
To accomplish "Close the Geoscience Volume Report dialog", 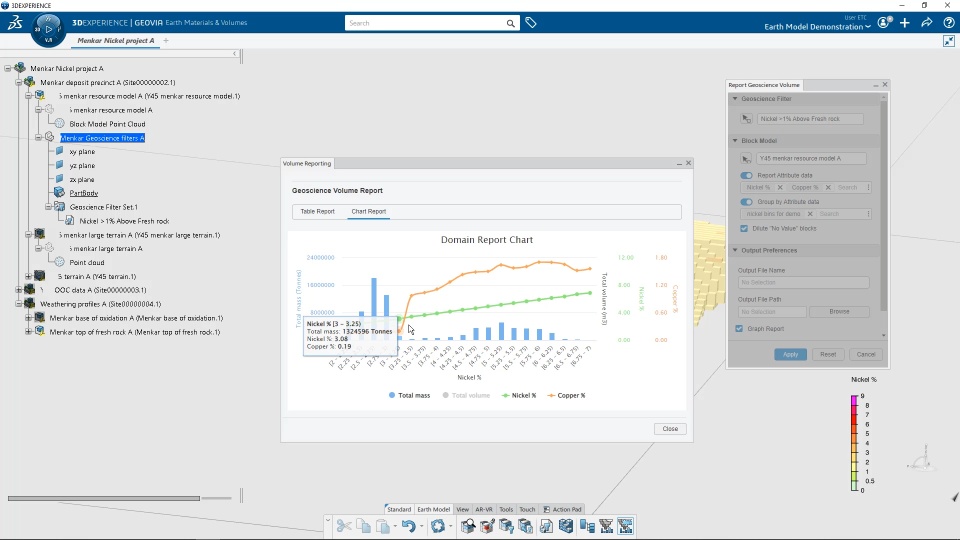I will (670, 429).
